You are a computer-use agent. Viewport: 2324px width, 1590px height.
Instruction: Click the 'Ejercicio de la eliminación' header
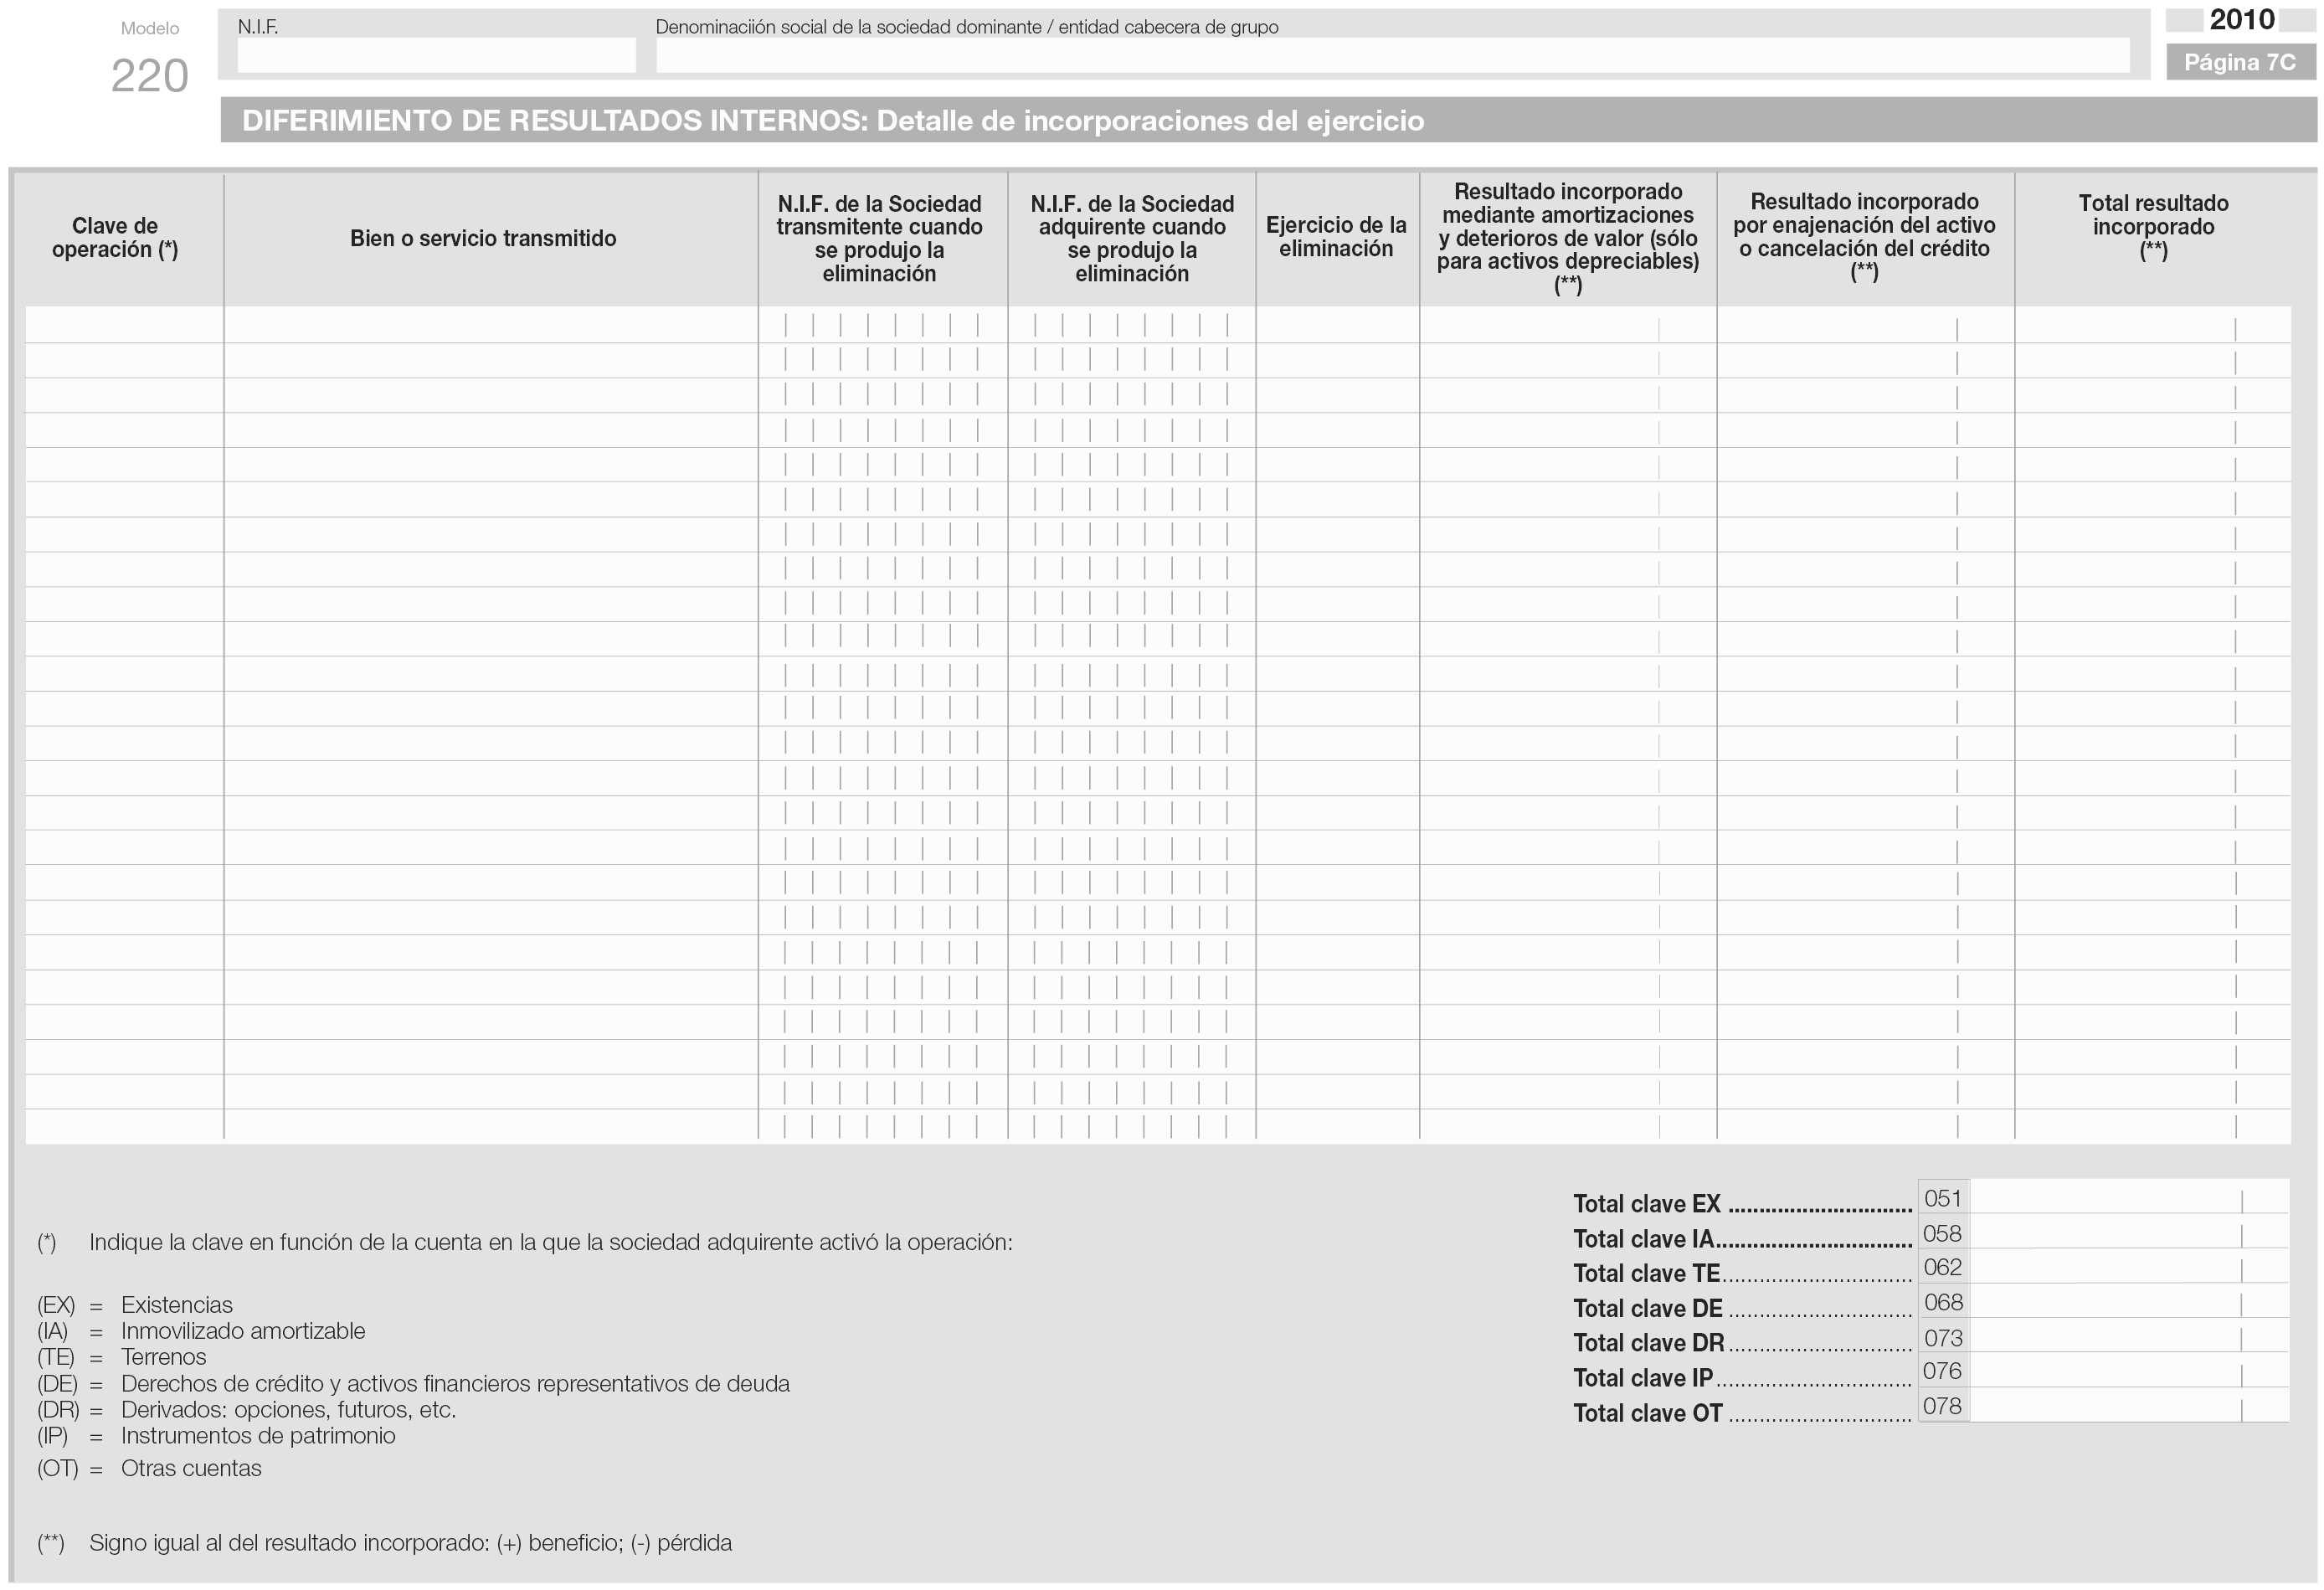tap(1336, 237)
